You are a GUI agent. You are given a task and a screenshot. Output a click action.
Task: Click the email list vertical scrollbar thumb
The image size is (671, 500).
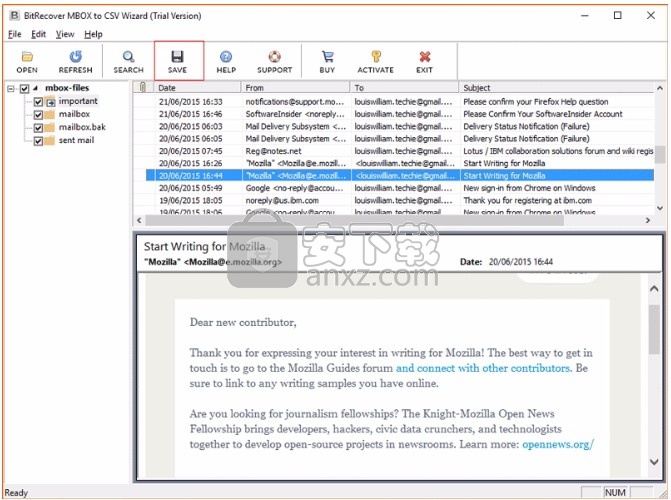[x=660, y=154]
